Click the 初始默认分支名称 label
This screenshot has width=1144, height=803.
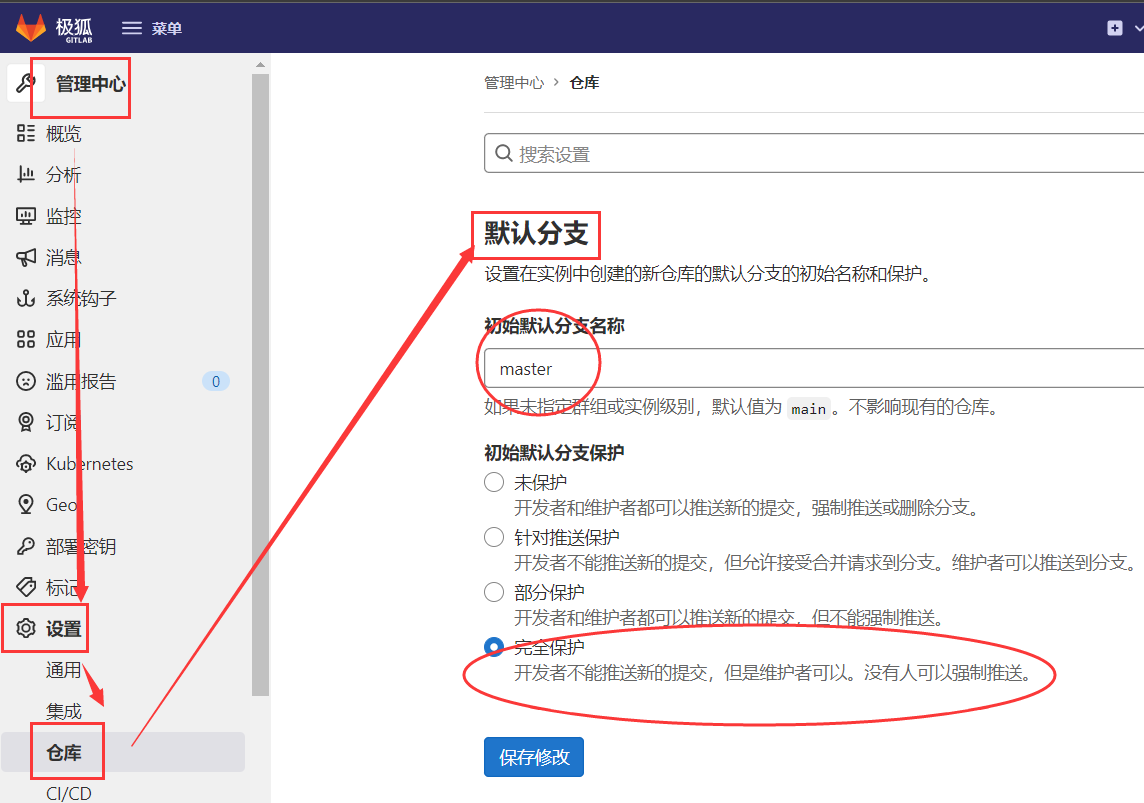554,326
